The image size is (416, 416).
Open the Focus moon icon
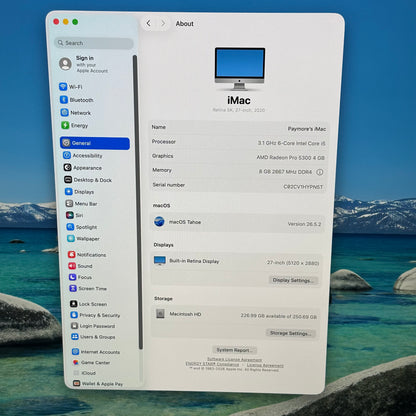pos(73,277)
